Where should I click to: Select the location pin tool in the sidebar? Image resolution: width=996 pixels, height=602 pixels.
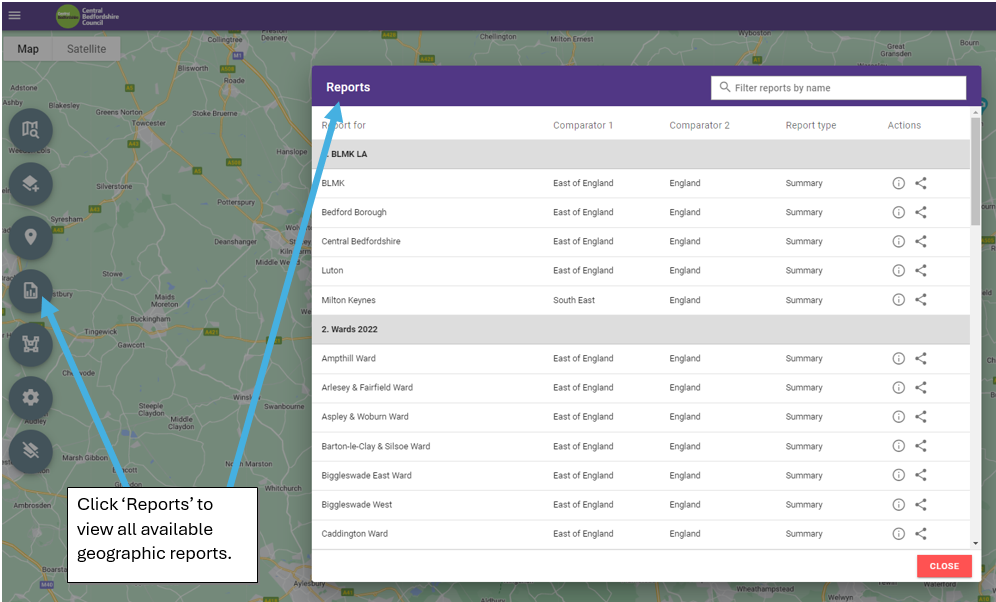[x=30, y=237]
